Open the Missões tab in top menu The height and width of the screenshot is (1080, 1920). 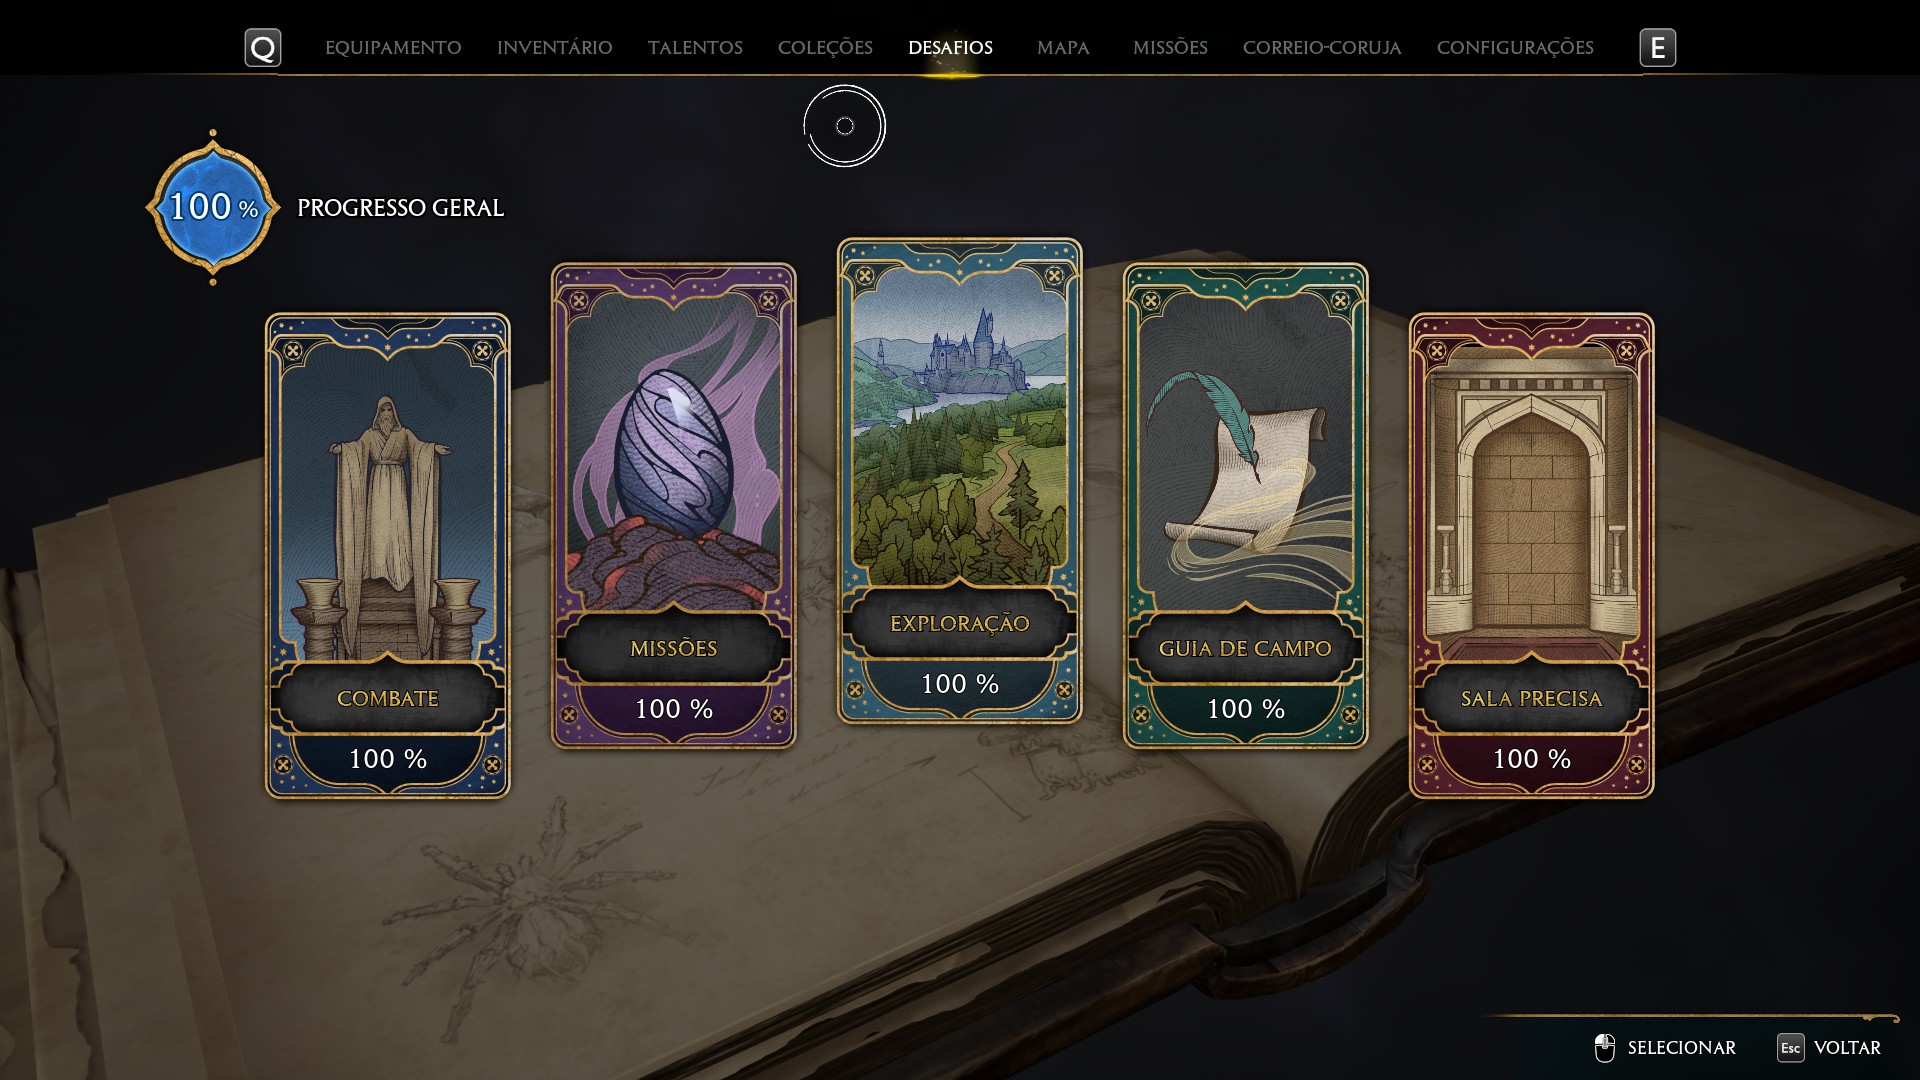pos(1170,48)
